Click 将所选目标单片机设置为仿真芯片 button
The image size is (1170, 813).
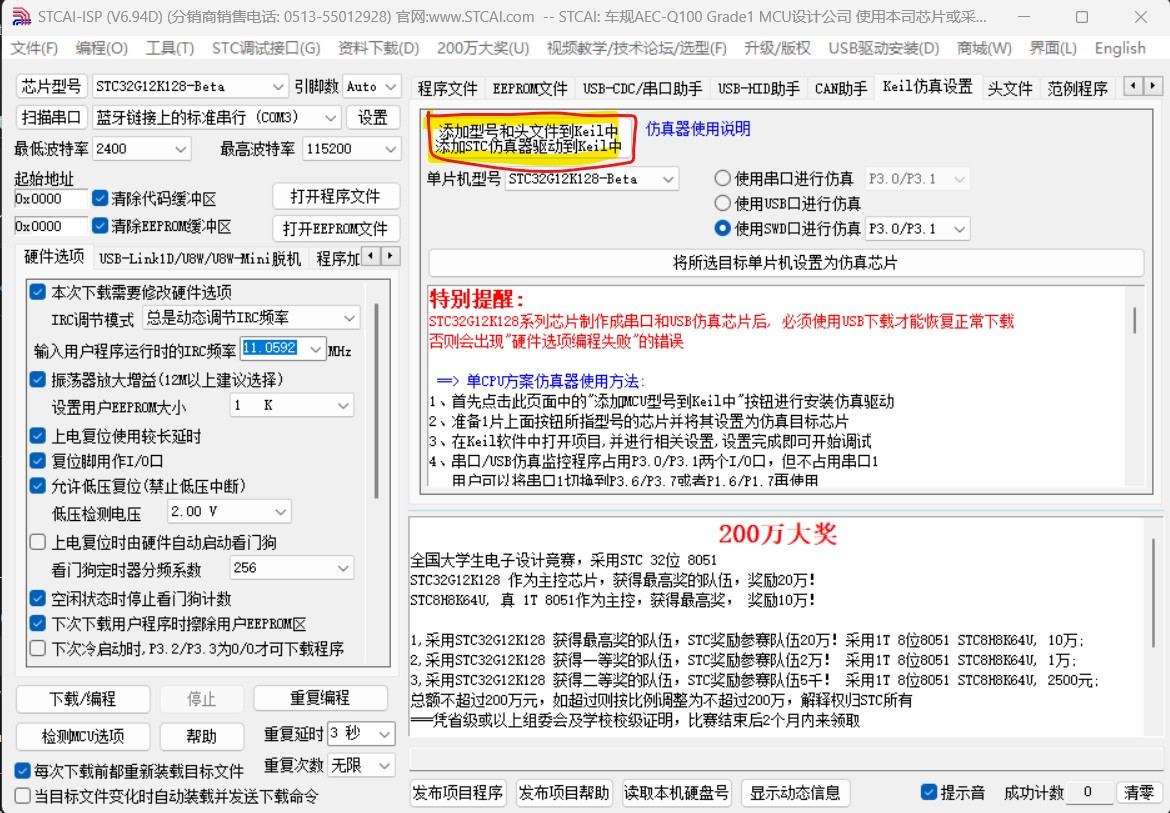coord(786,263)
